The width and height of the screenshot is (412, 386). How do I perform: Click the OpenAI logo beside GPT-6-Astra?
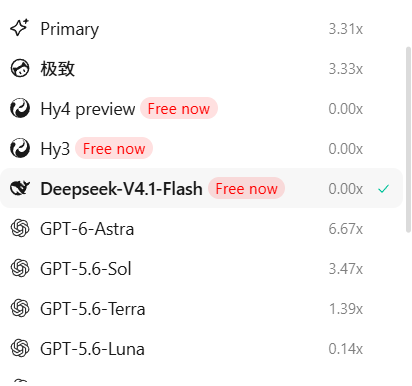click(x=20, y=228)
